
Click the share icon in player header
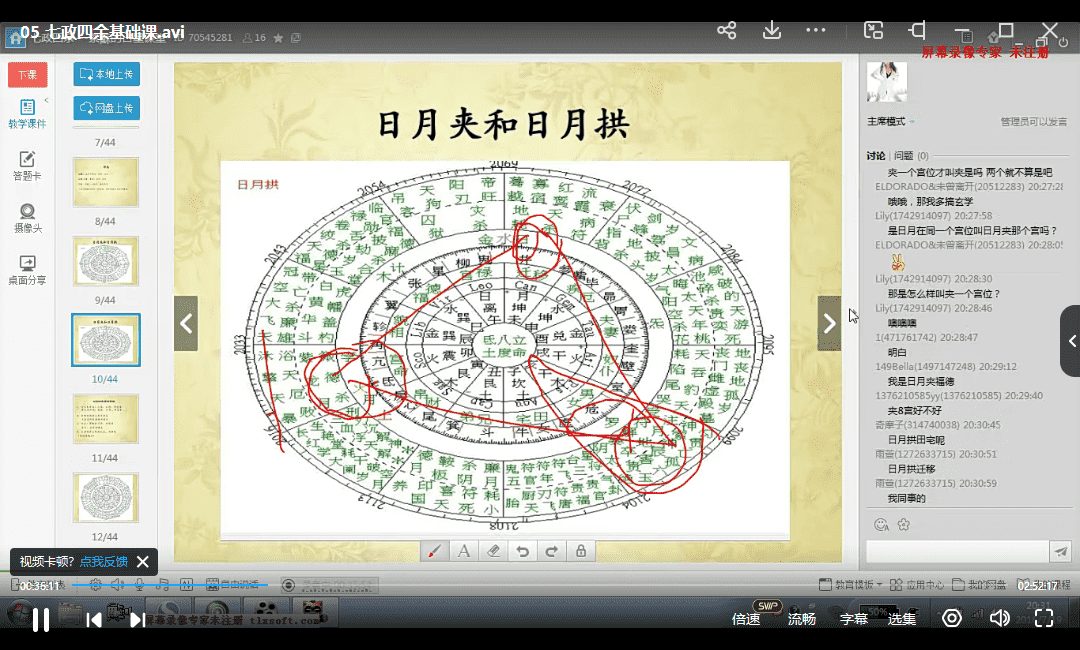[x=727, y=30]
